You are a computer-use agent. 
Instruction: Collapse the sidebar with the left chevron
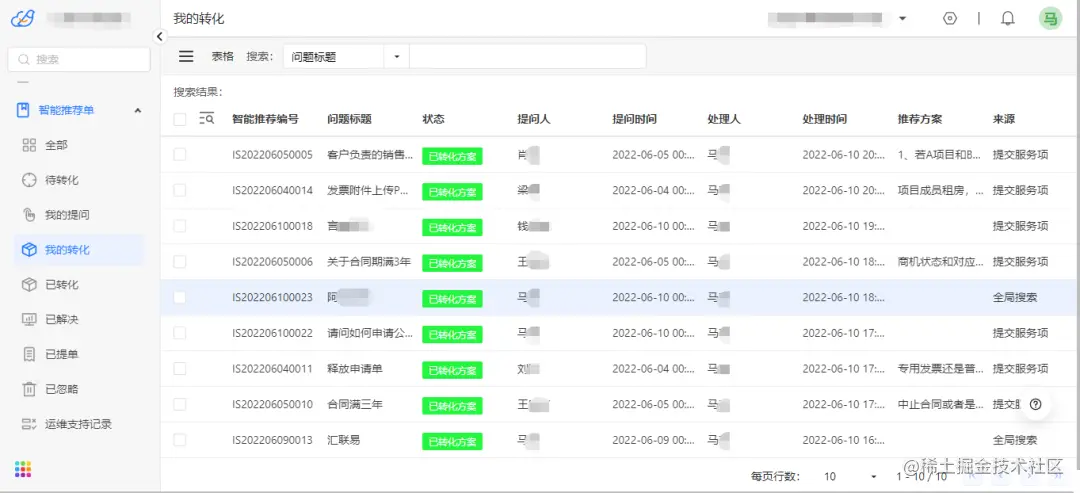160,36
